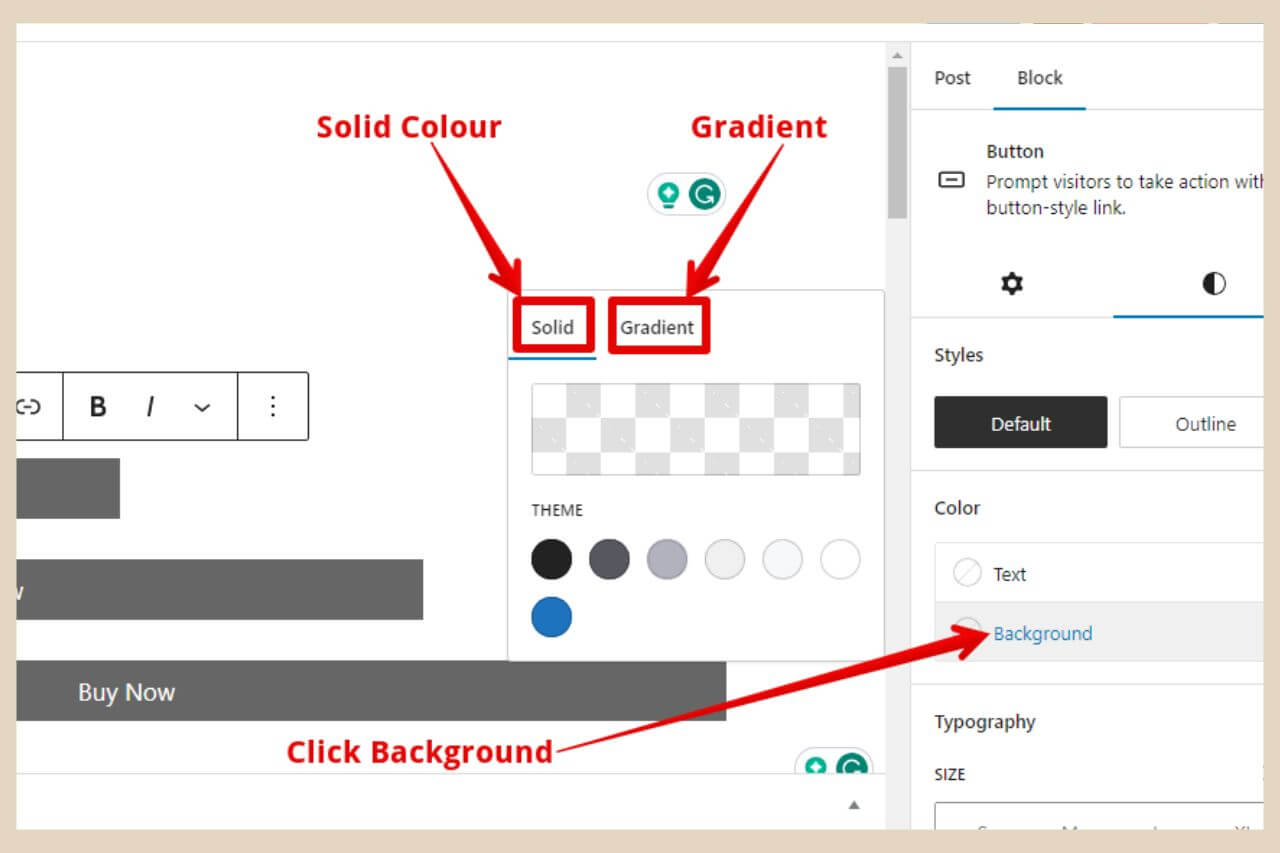Collapse the panel using the upward triangle
Screen dimensions: 1280x853
coord(854,804)
